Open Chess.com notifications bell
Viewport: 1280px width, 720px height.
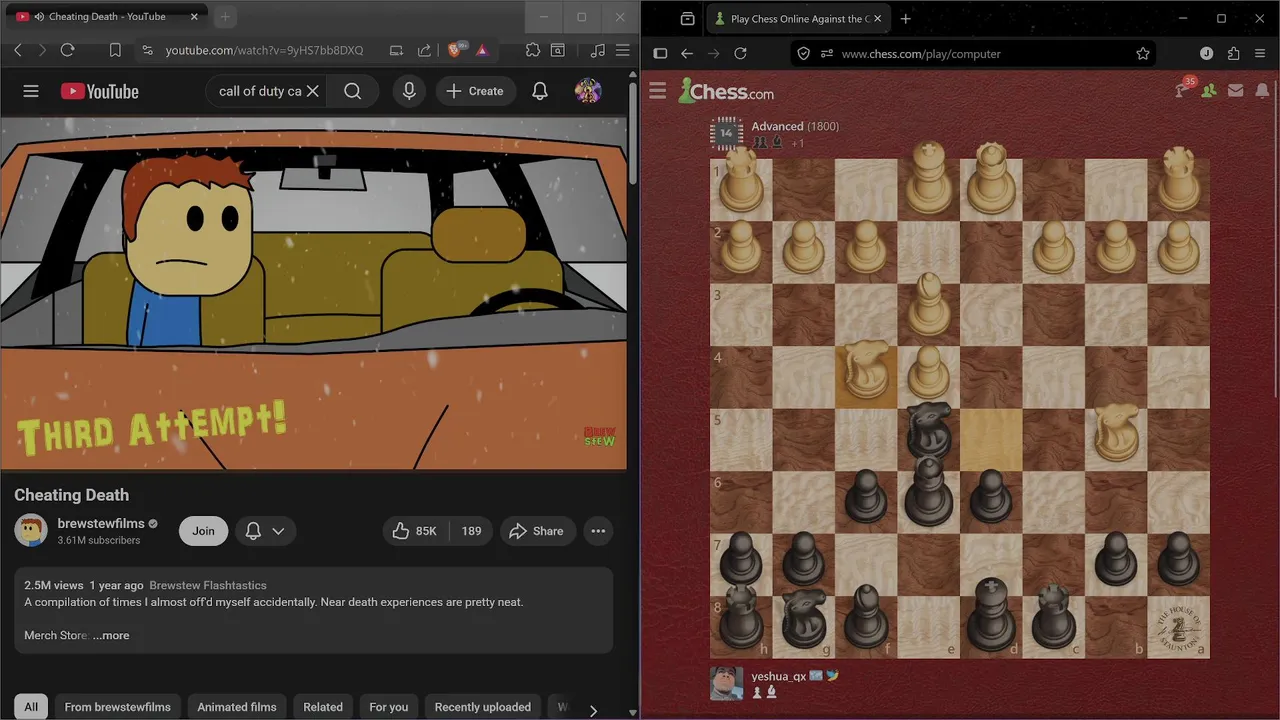pos(1261,91)
